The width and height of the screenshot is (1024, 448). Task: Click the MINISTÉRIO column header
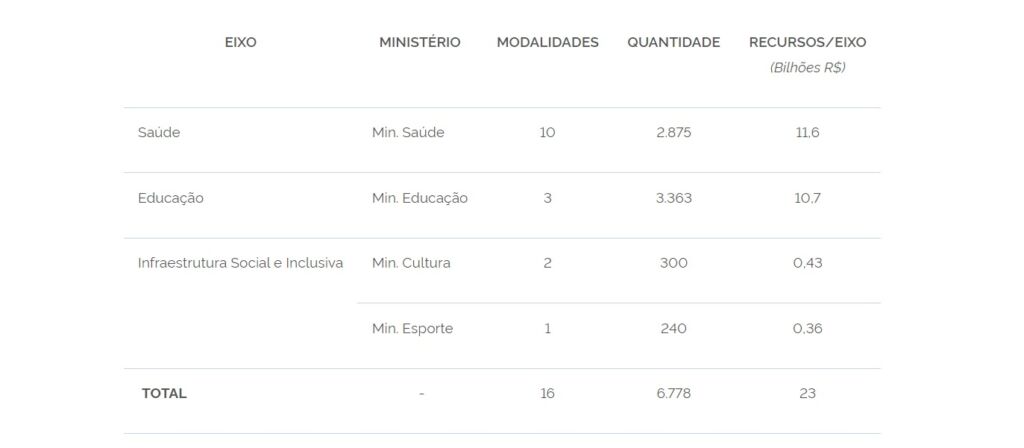420,42
